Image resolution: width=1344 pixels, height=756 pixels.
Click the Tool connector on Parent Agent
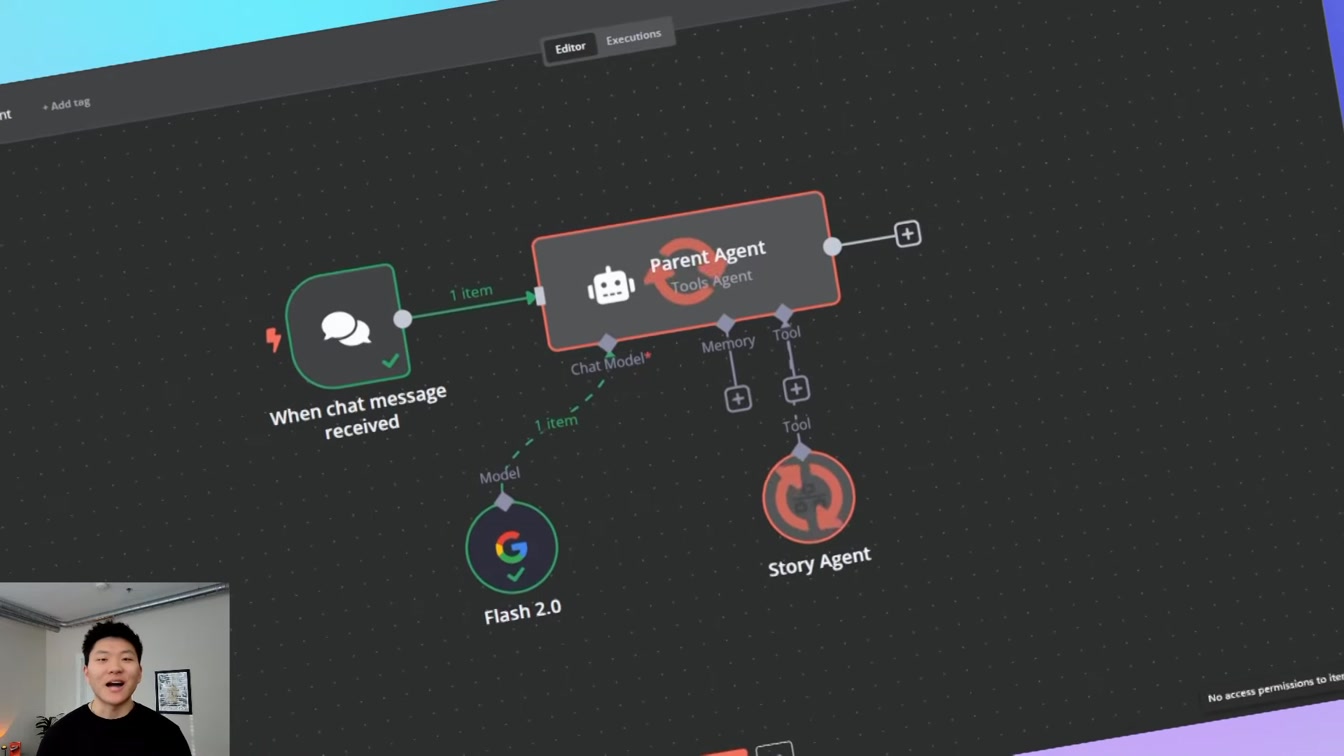(784, 315)
